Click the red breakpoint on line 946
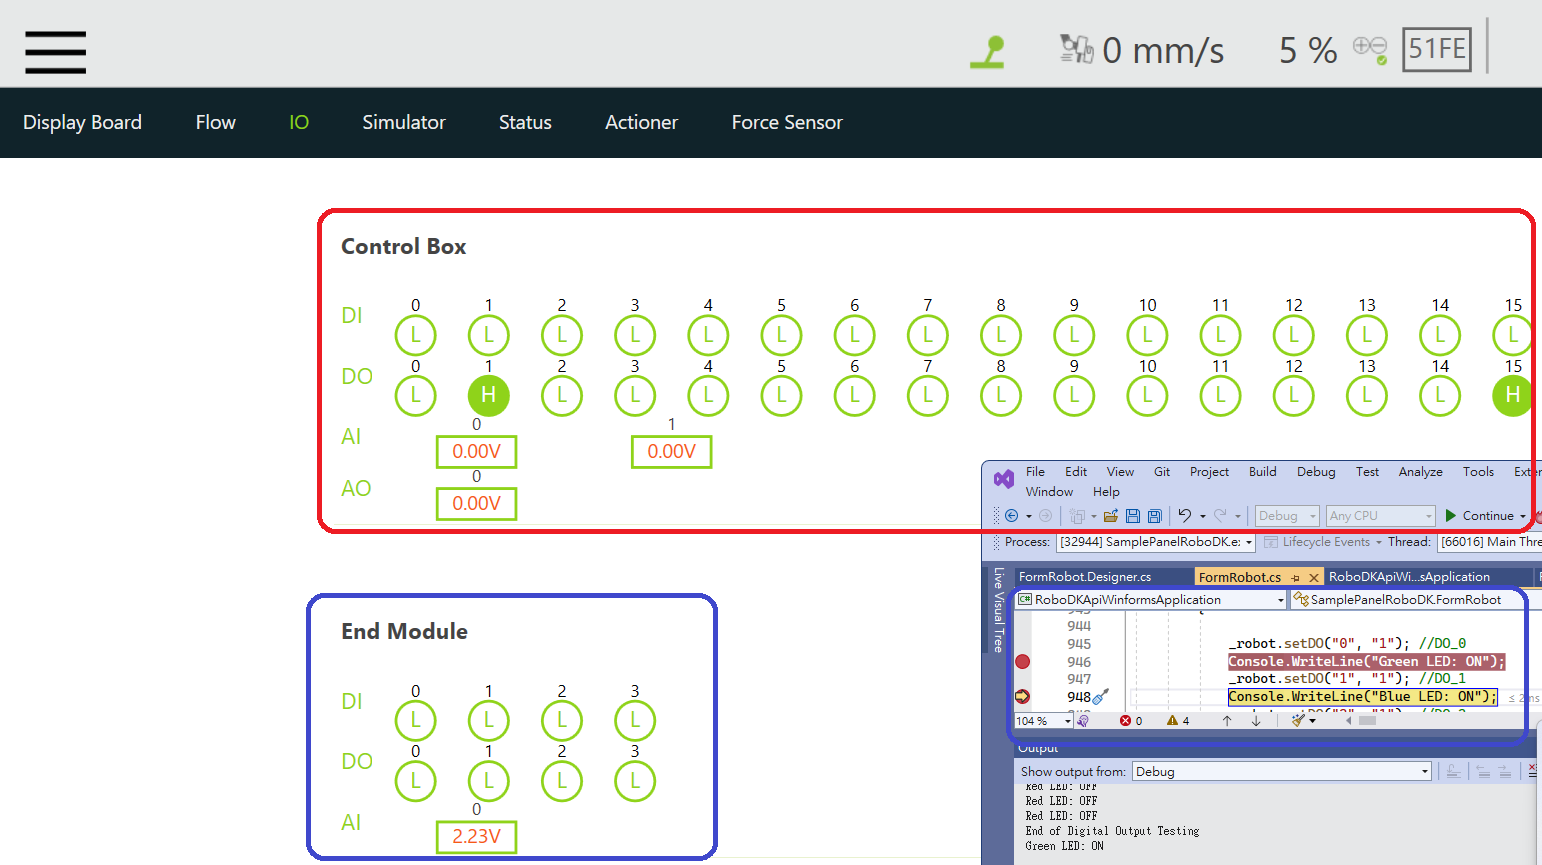This screenshot has height=865, width=1542. click(1022, 662)
